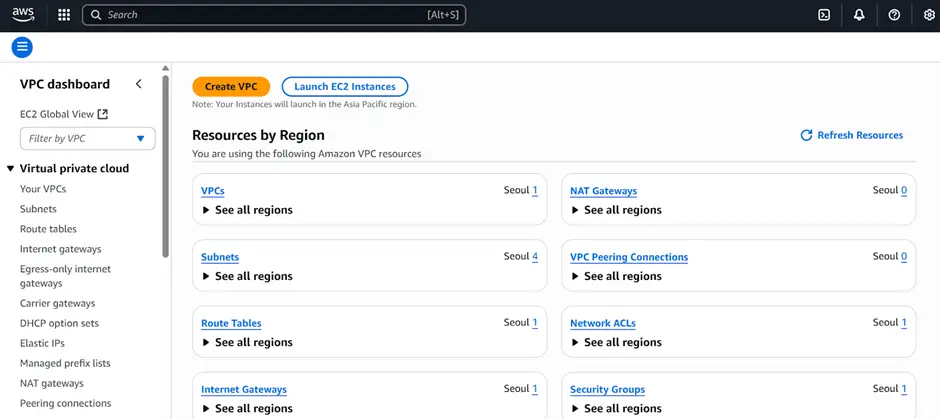The width and height of the screenshot is (940, 419).
Task: Click the Seoul count 1 for Internet Gateways
Action: [x=535, y=389]
